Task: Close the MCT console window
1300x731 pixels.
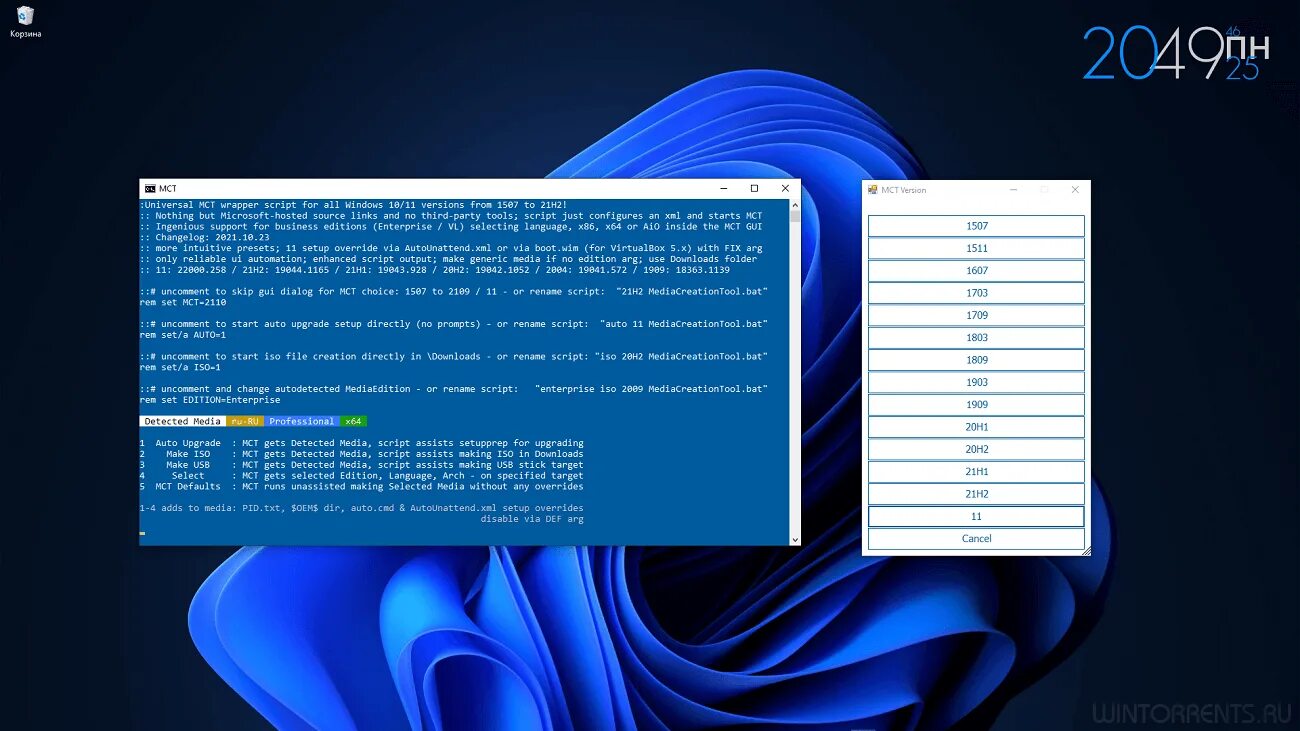Action: (x=785, y=188)
